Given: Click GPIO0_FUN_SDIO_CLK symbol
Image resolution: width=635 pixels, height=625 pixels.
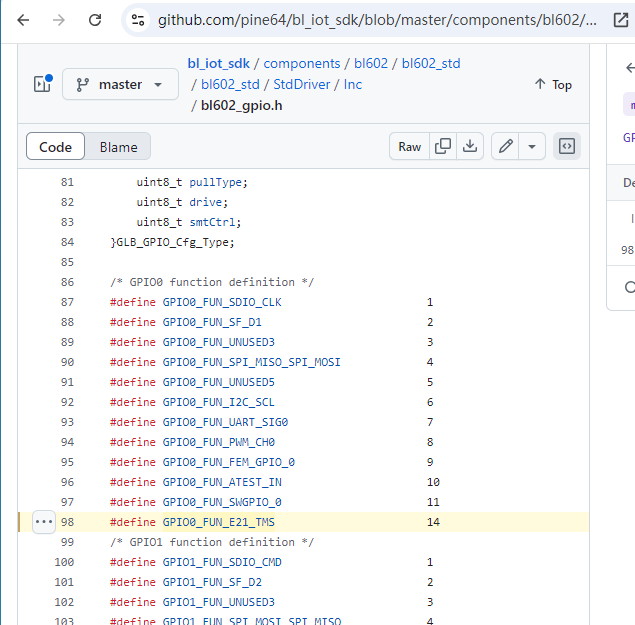Looking at the screenshot, I should coord(222,302).
